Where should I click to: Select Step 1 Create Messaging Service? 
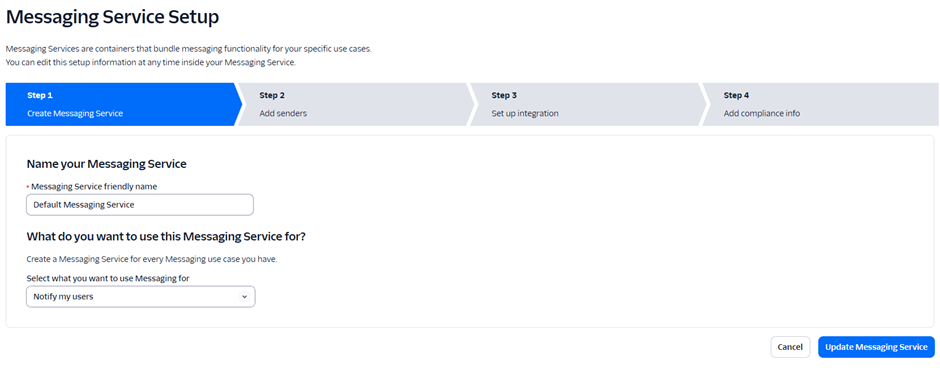pyautogui.click(x=123, y=104)
